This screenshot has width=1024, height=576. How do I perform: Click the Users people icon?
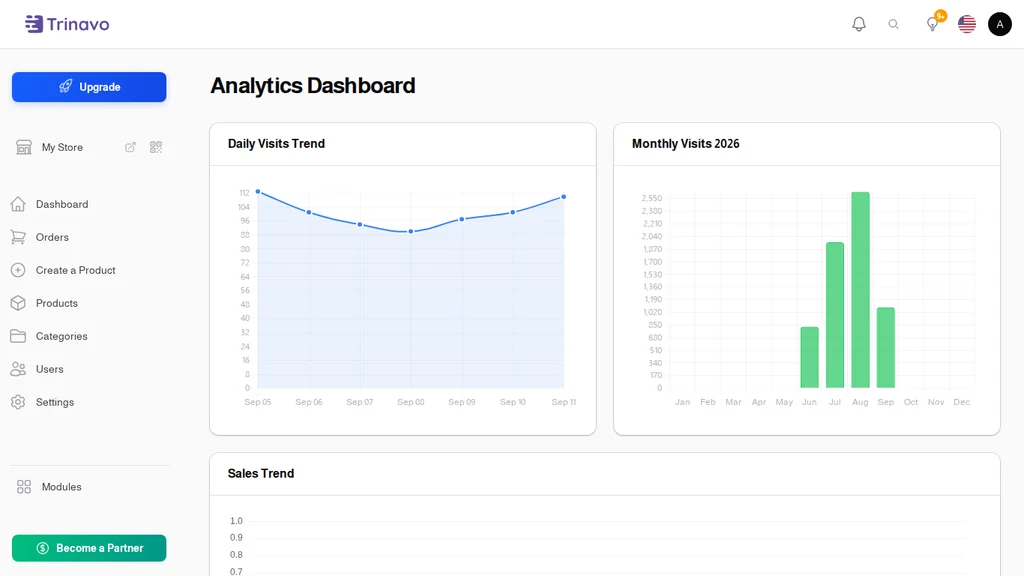(18, 369)
